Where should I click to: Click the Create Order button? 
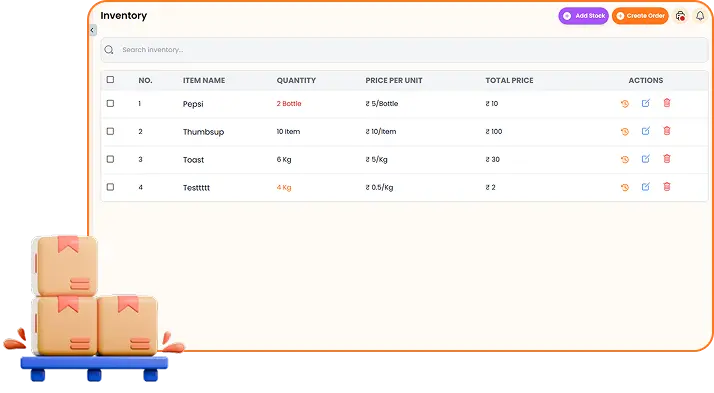click(x=640, y=16)
